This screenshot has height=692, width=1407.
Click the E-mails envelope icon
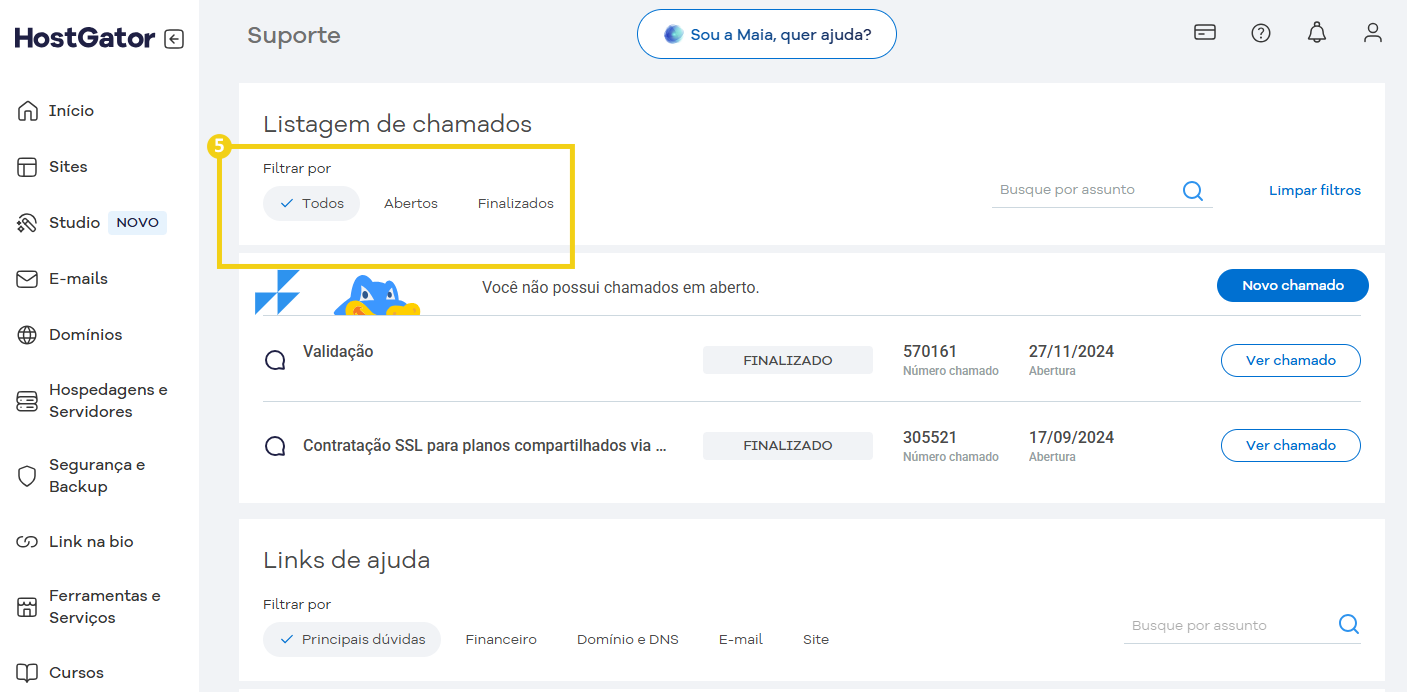tap(27, 279)
